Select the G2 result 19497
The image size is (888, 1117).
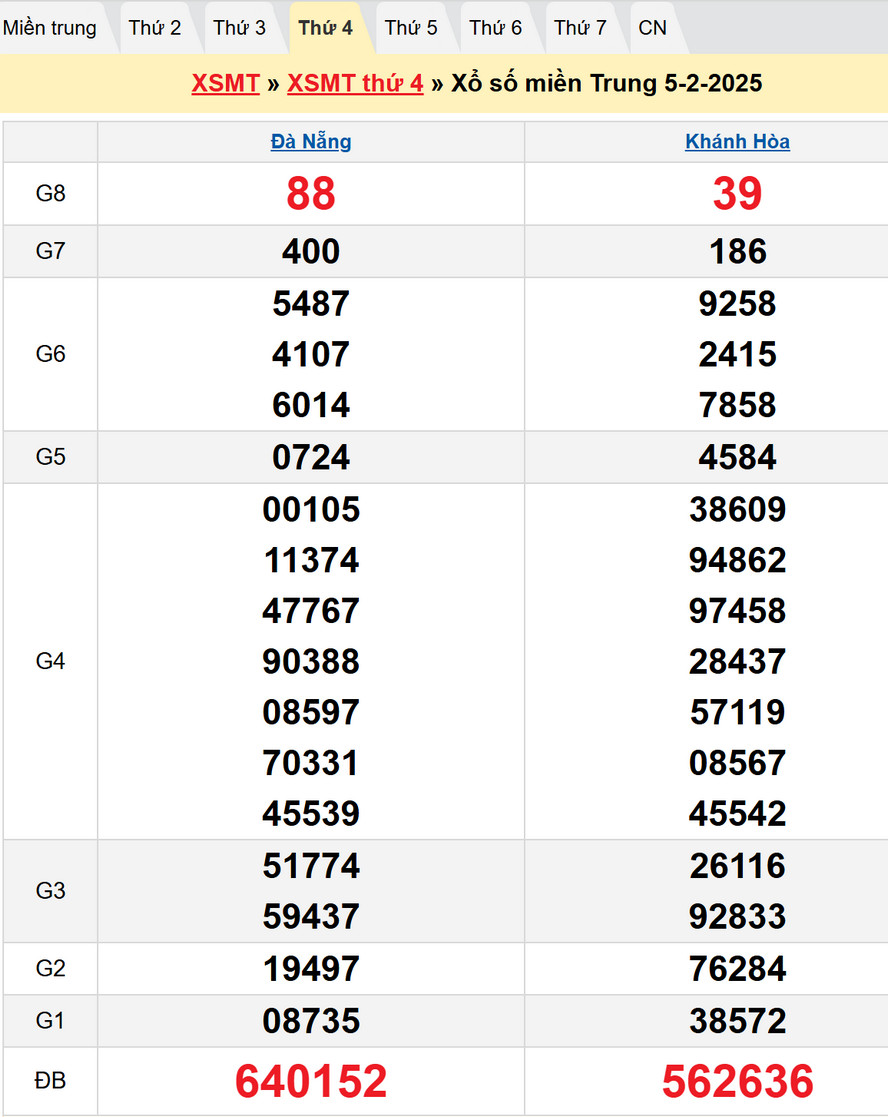point(311,969)
